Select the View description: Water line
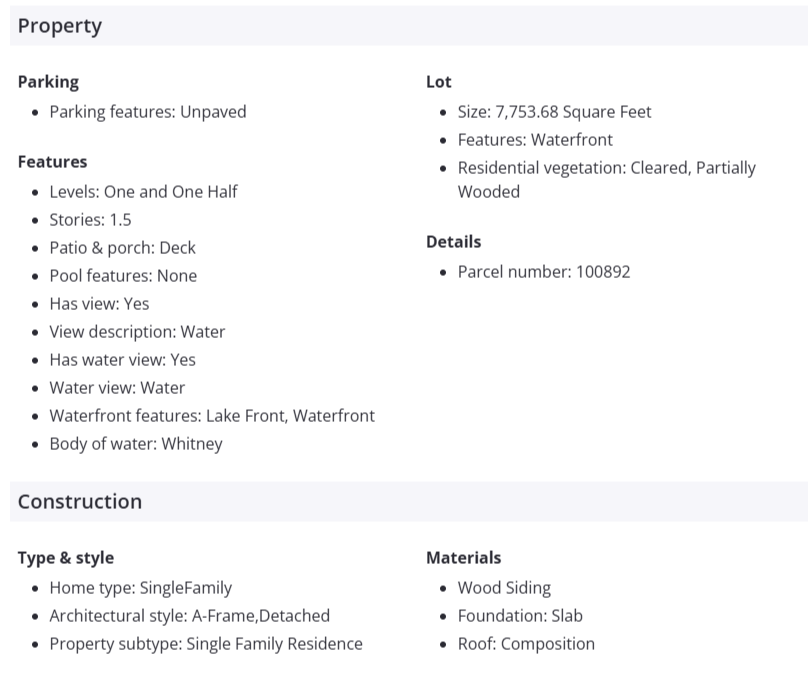This screenshot has width=808, height=676. click(137, 332)
